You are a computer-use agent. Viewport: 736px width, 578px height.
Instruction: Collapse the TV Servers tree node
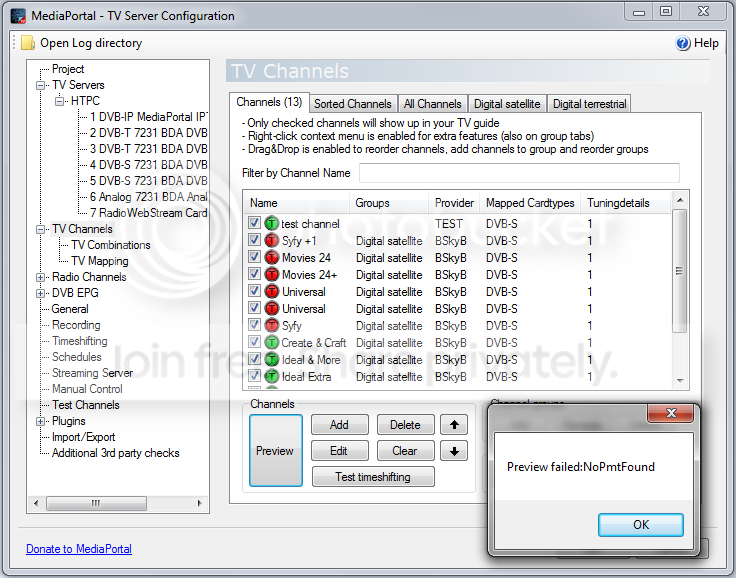(x=41, y=85)
